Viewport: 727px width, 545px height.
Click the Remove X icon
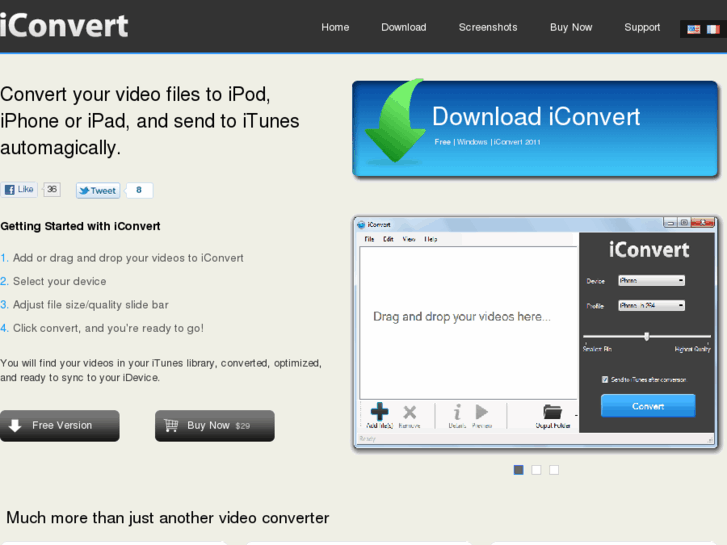tap(409, 412)
